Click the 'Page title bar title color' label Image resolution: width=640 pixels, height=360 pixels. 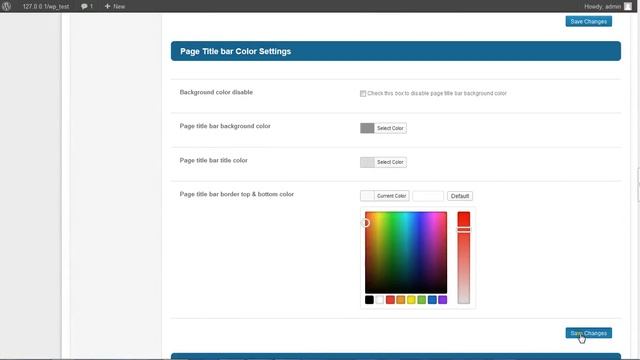click(x=213, y=160)
